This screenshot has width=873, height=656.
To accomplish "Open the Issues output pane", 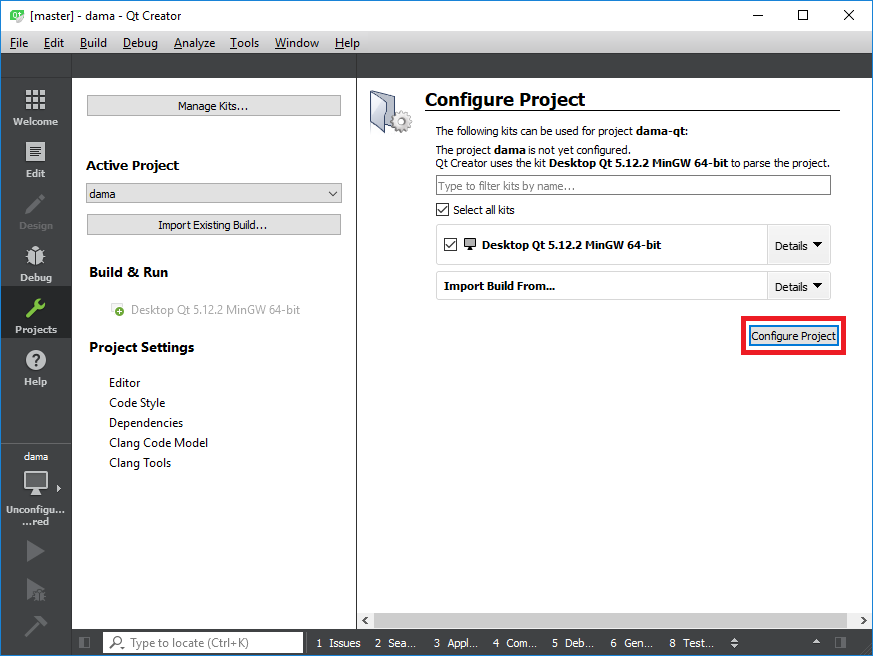I will tap(339, 643).
